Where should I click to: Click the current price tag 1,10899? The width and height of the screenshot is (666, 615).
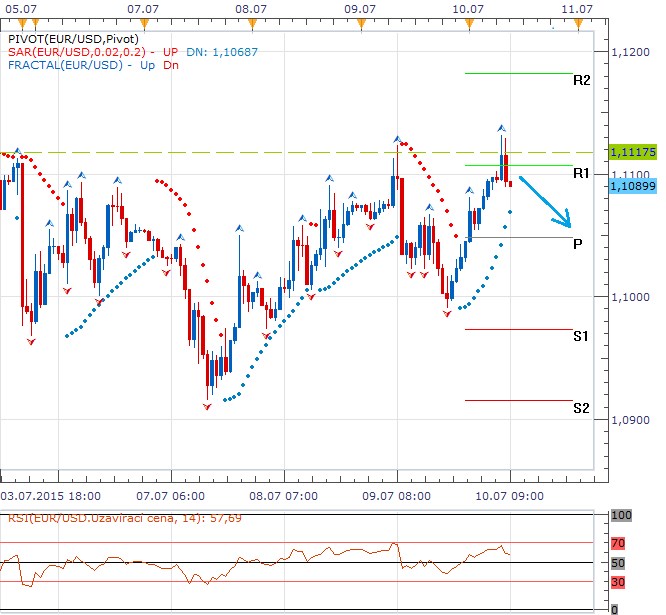[633, 186]
